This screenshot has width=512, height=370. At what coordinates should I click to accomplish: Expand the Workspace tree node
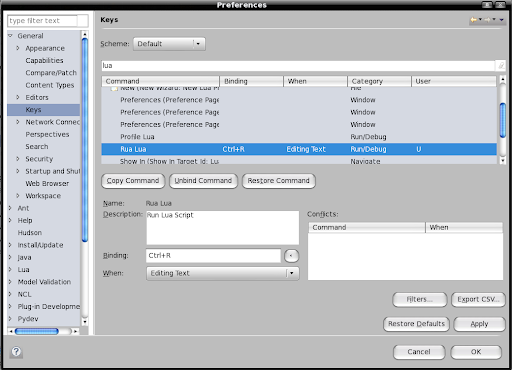tap(18, 196)
